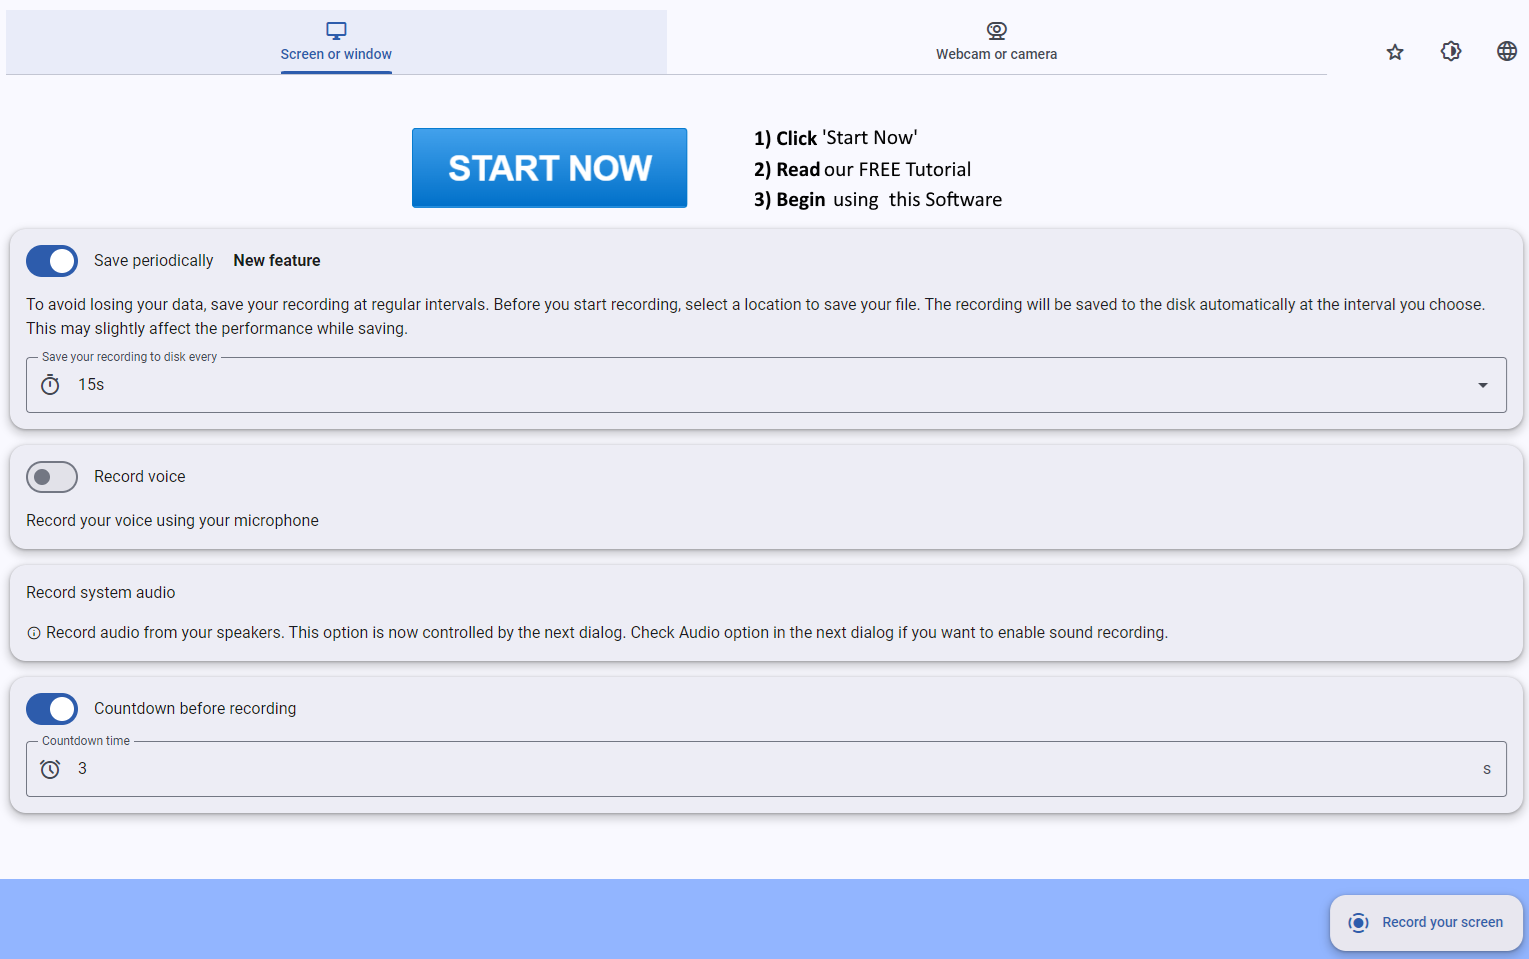1529x959 pixels.
Task: Click the START NOW banner button
Action: (549, 168)
